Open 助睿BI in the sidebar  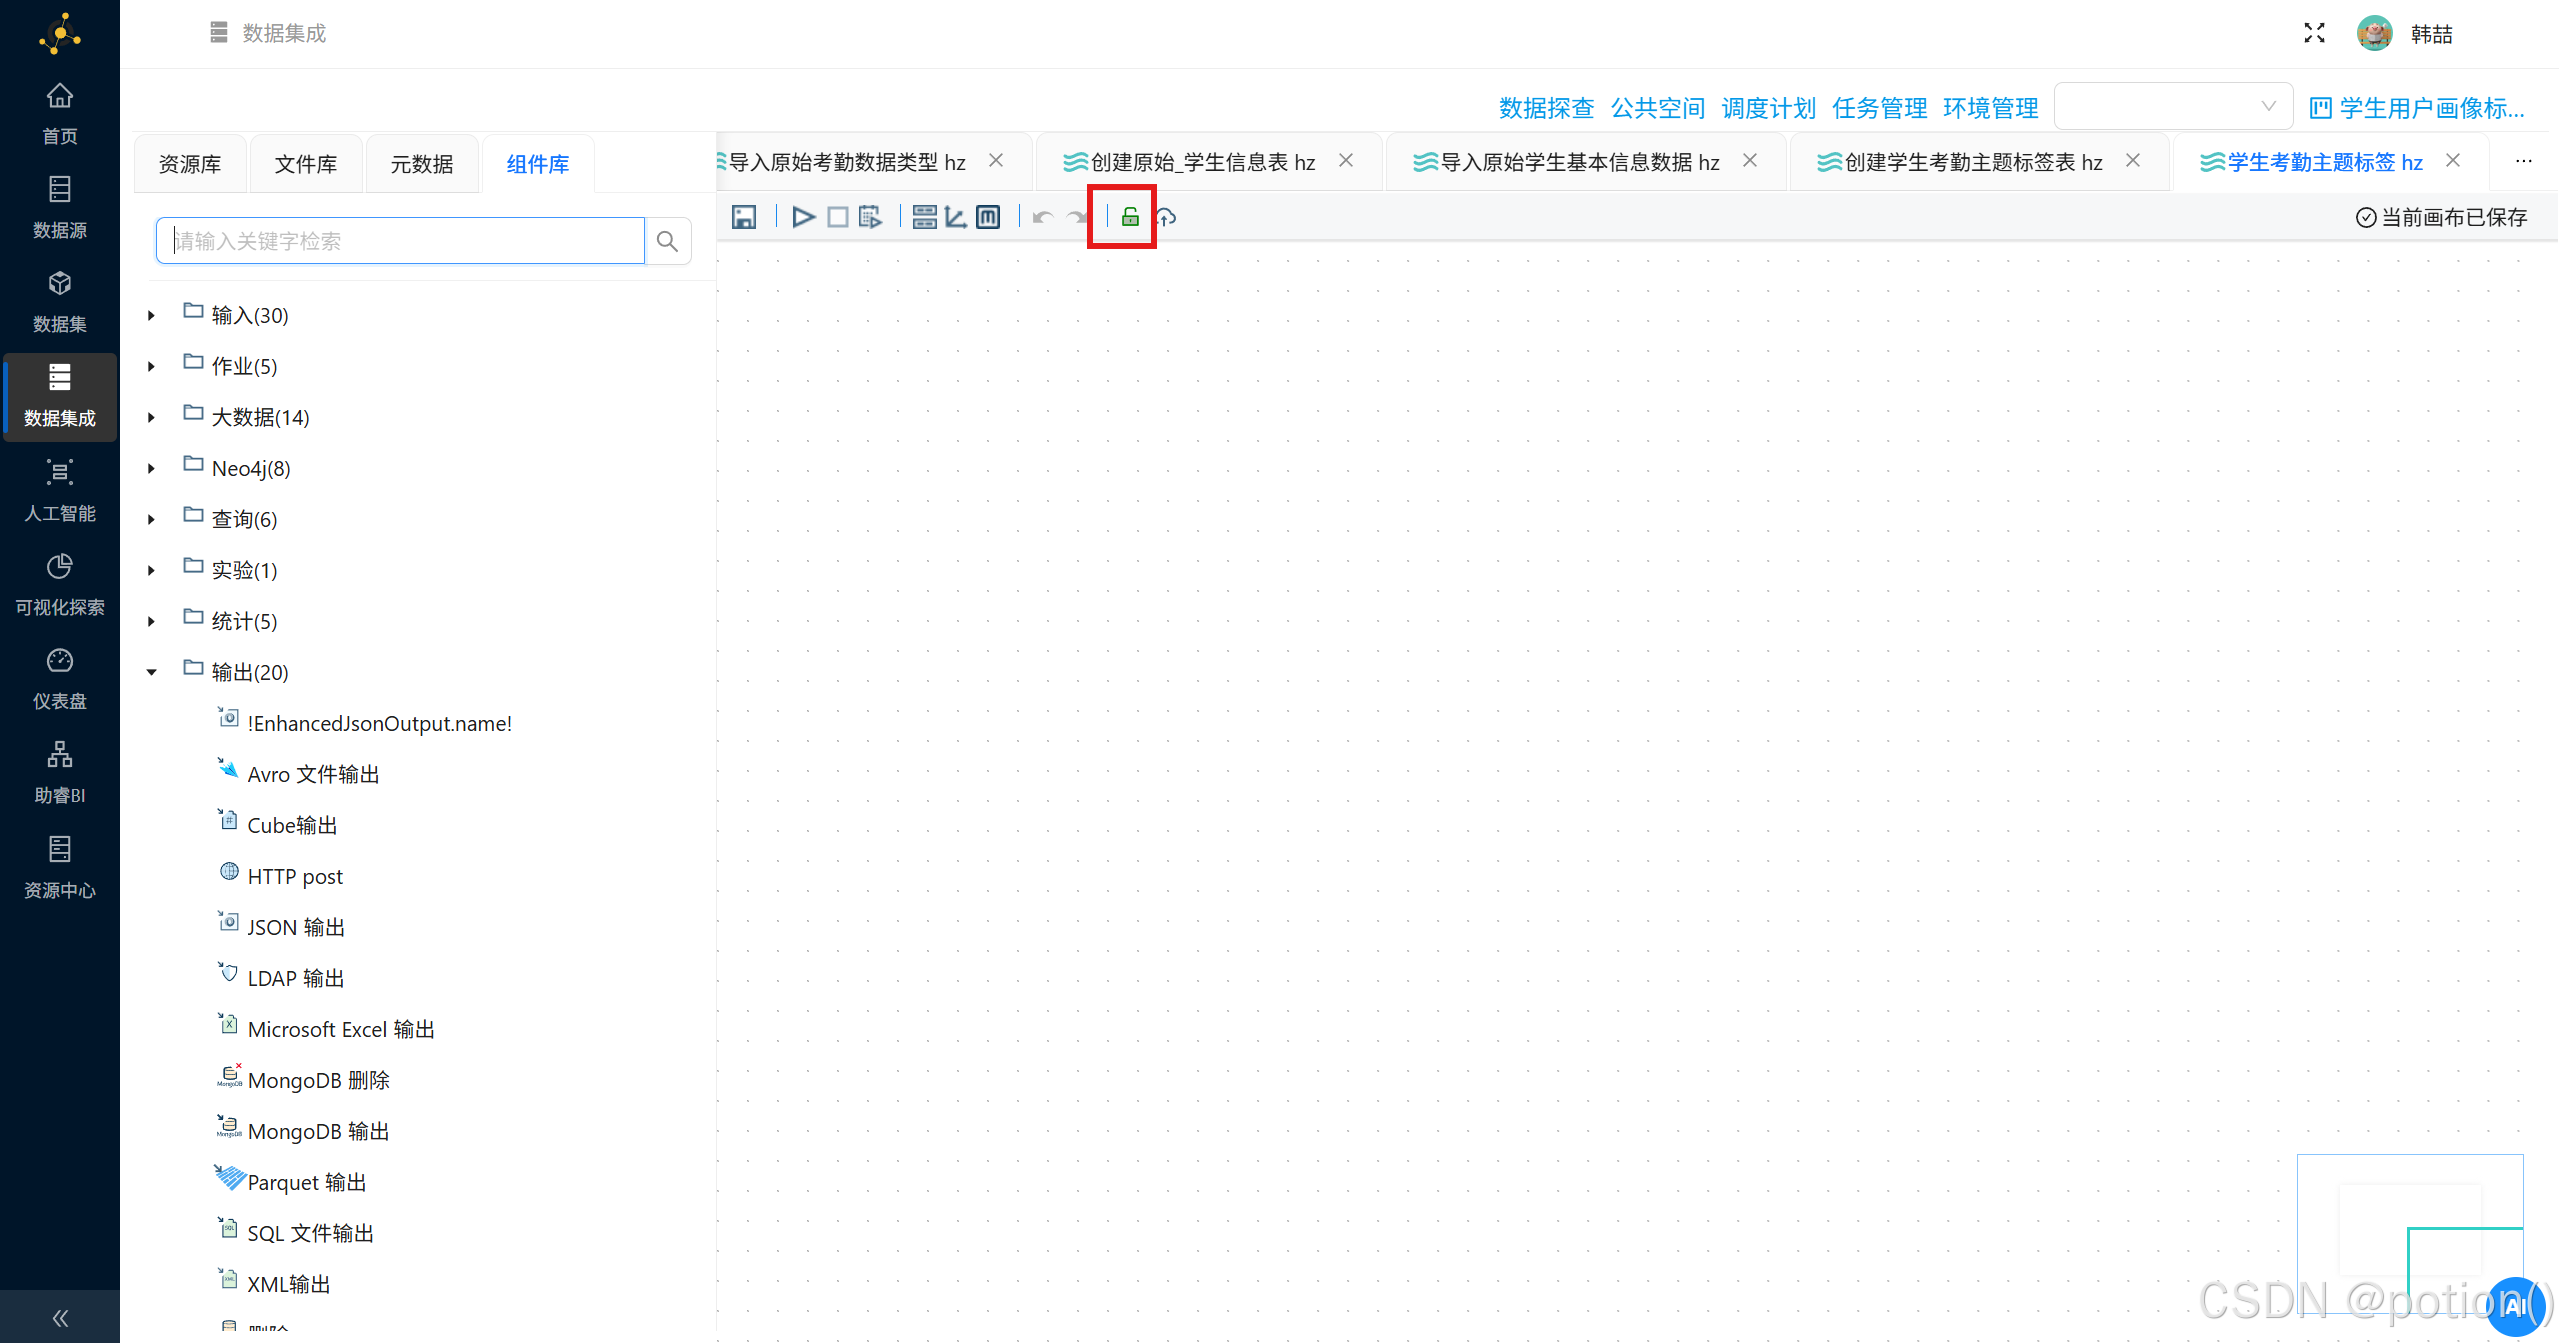pos(60,773)
